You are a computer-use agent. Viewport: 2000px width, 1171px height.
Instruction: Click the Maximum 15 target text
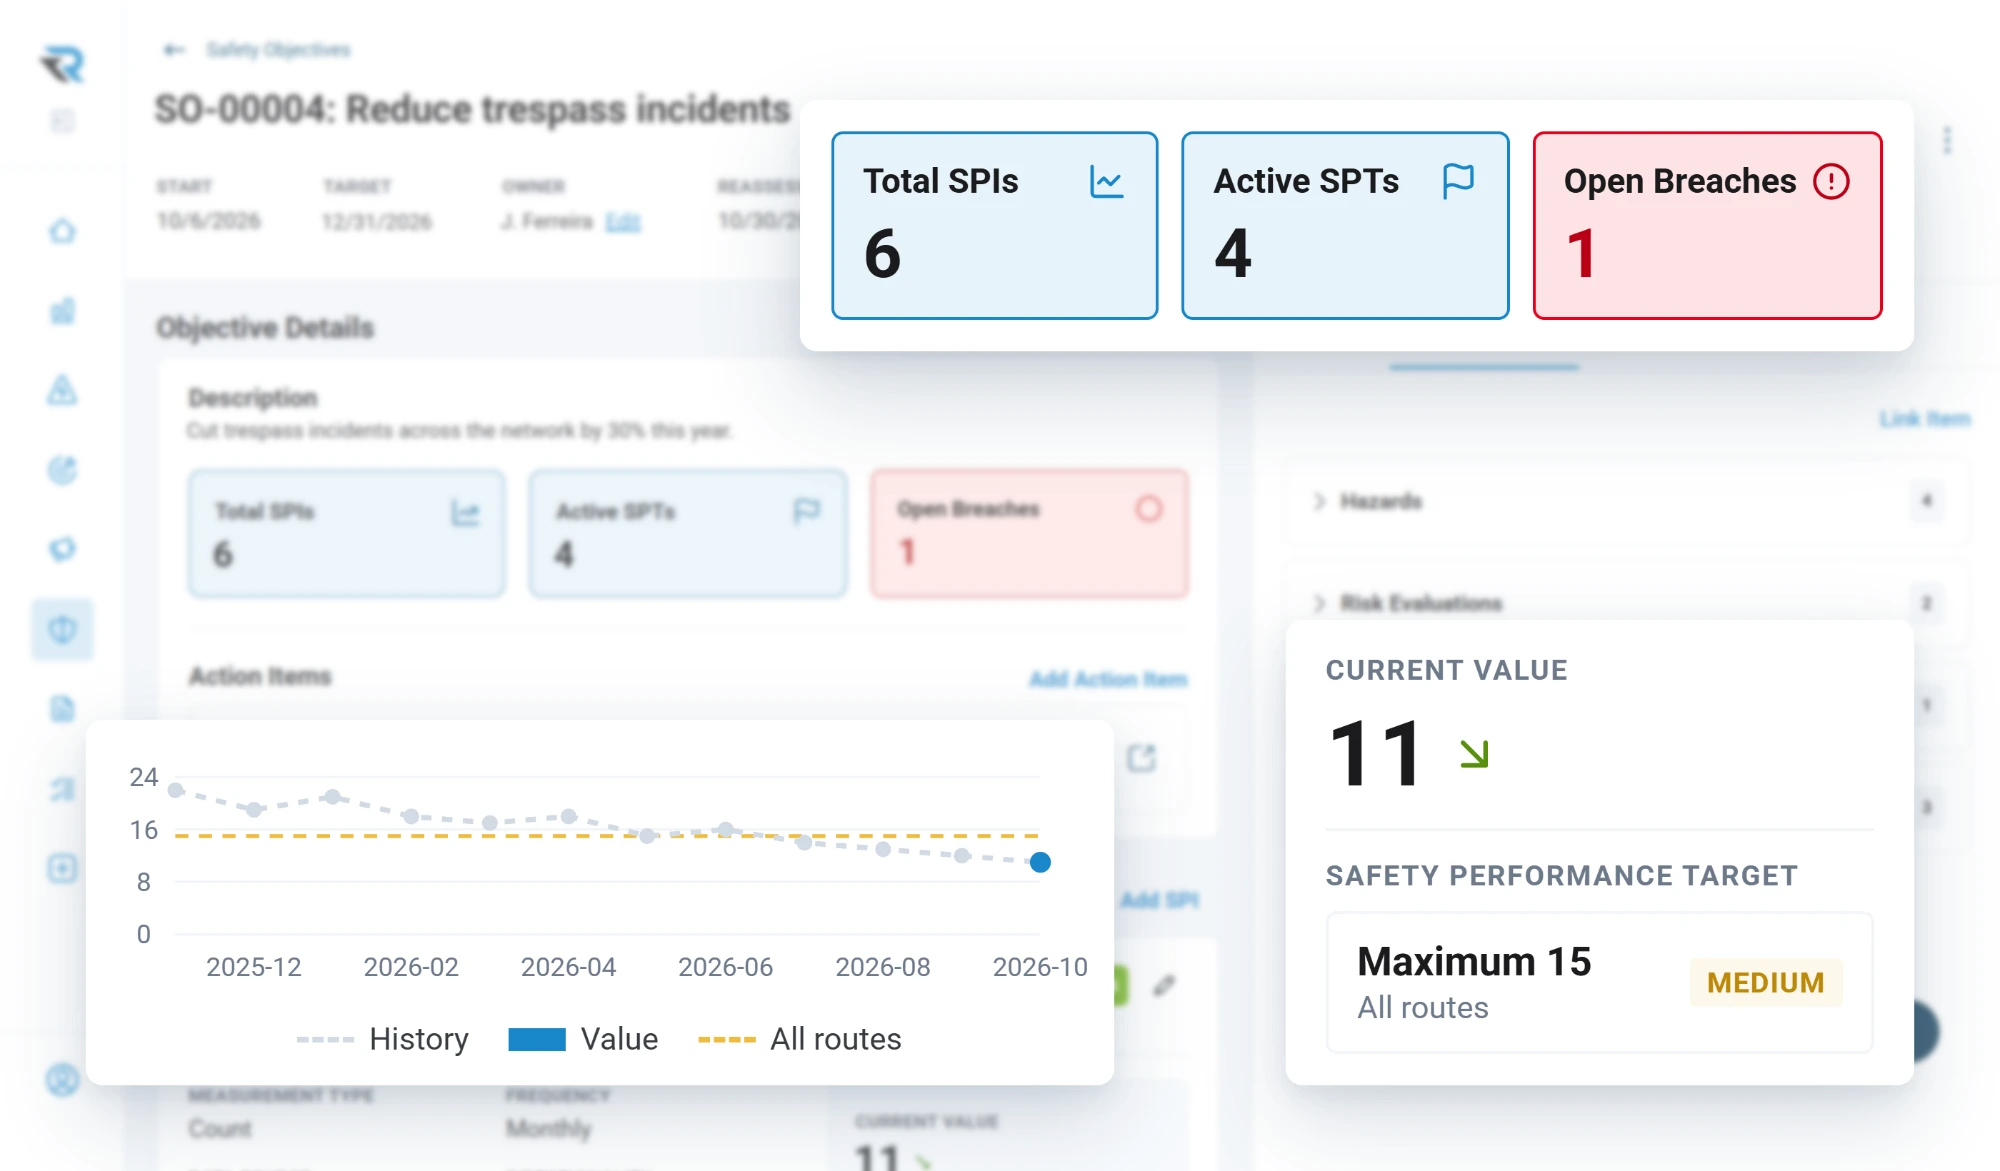[x=1474, y=962]
